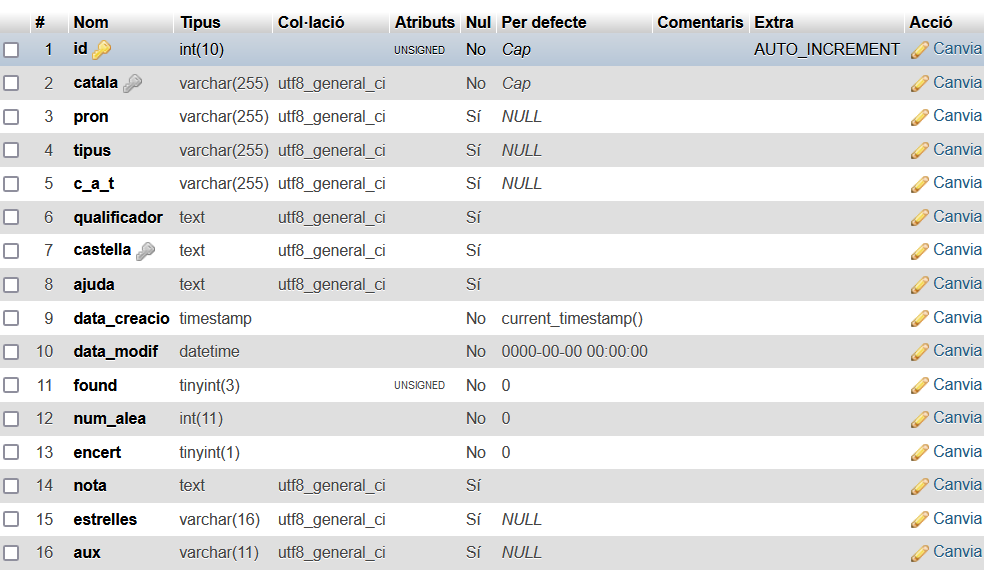Click the Canvia link for the catala row

957,83
